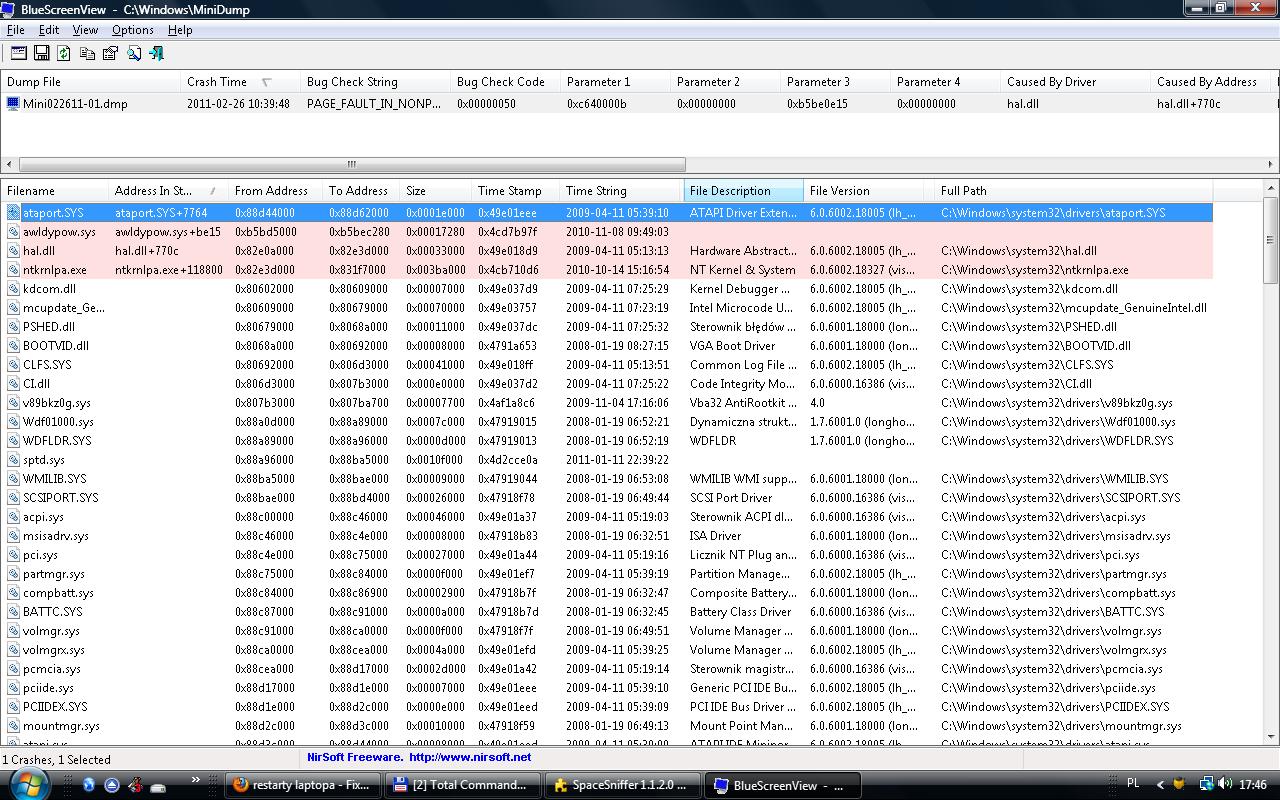Click the blue globe Quick Launch icon

click(x=89, y=785)
